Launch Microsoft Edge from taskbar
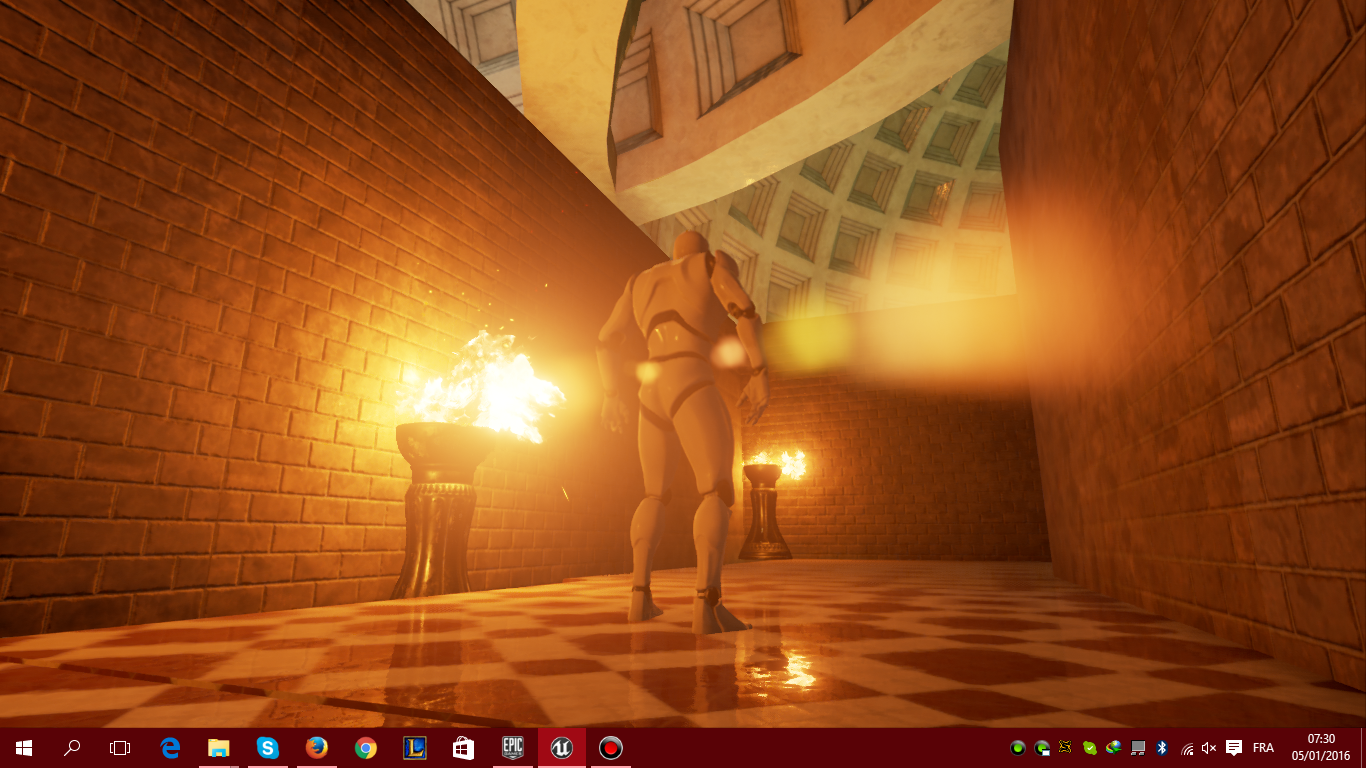Image resolution: width=1366 pixels, height=768 pixels. (x=170, y=748)
